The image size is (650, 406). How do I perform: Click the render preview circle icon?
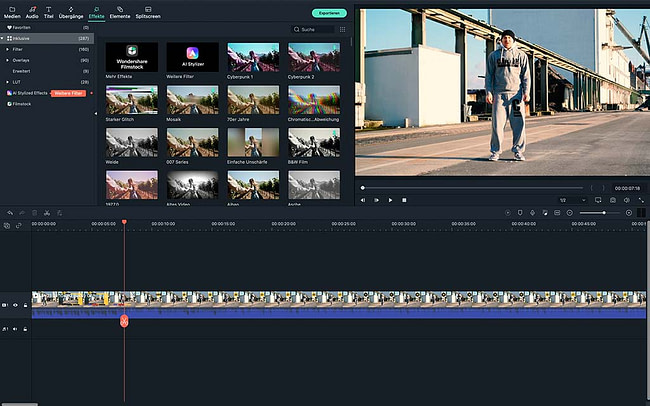point(507,213)
